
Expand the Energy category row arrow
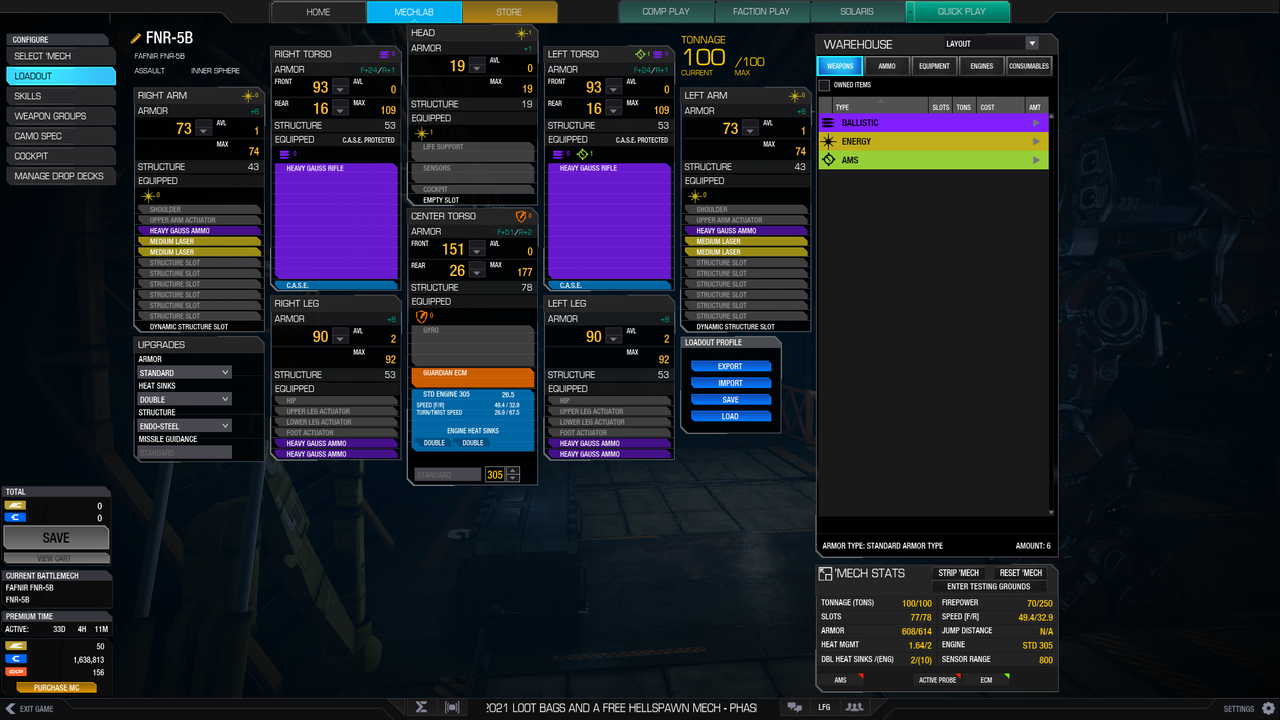point(1036,142)
